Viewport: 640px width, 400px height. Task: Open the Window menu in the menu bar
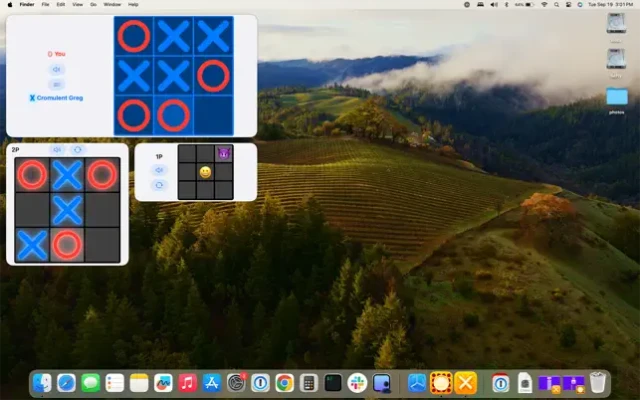pos(112,5)
